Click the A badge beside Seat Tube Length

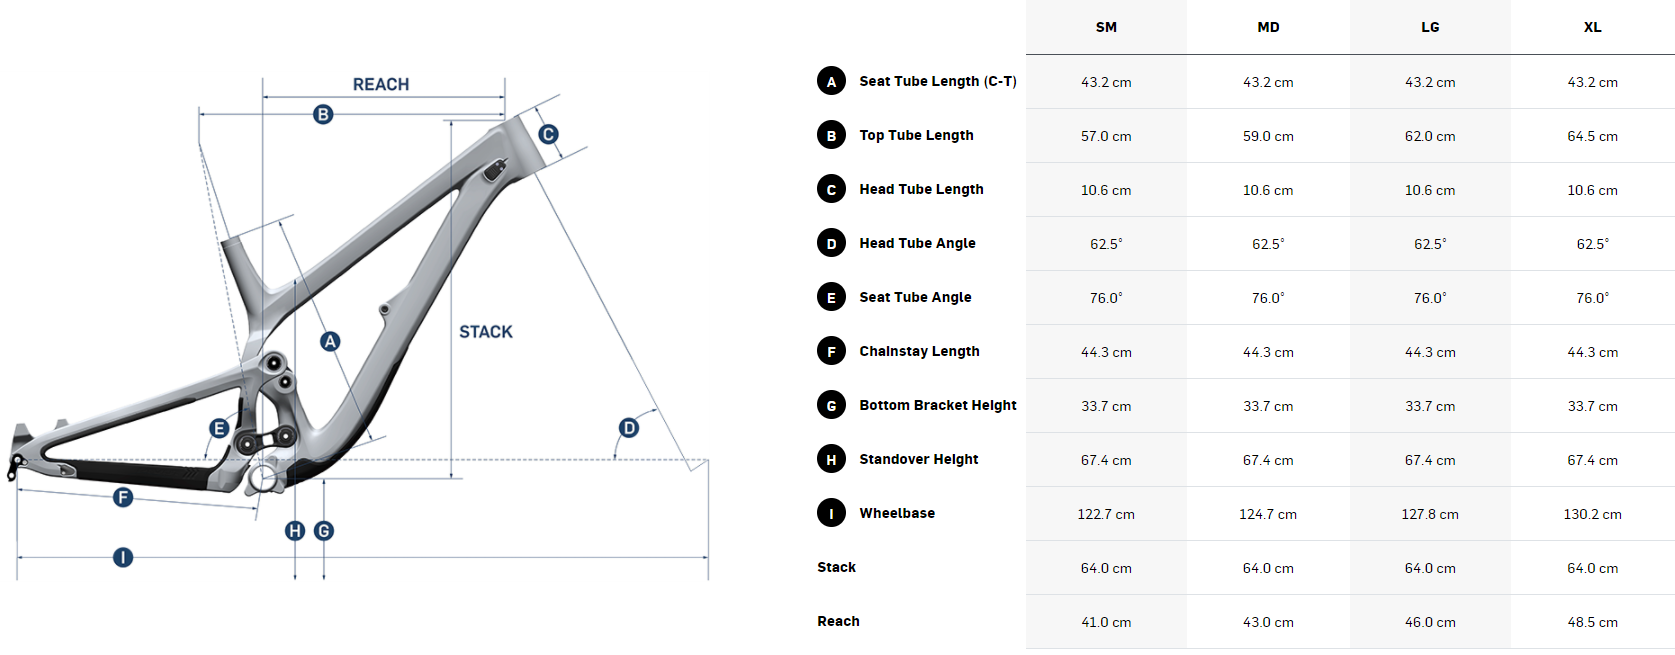pyautogui.click(x=831, y=82)
